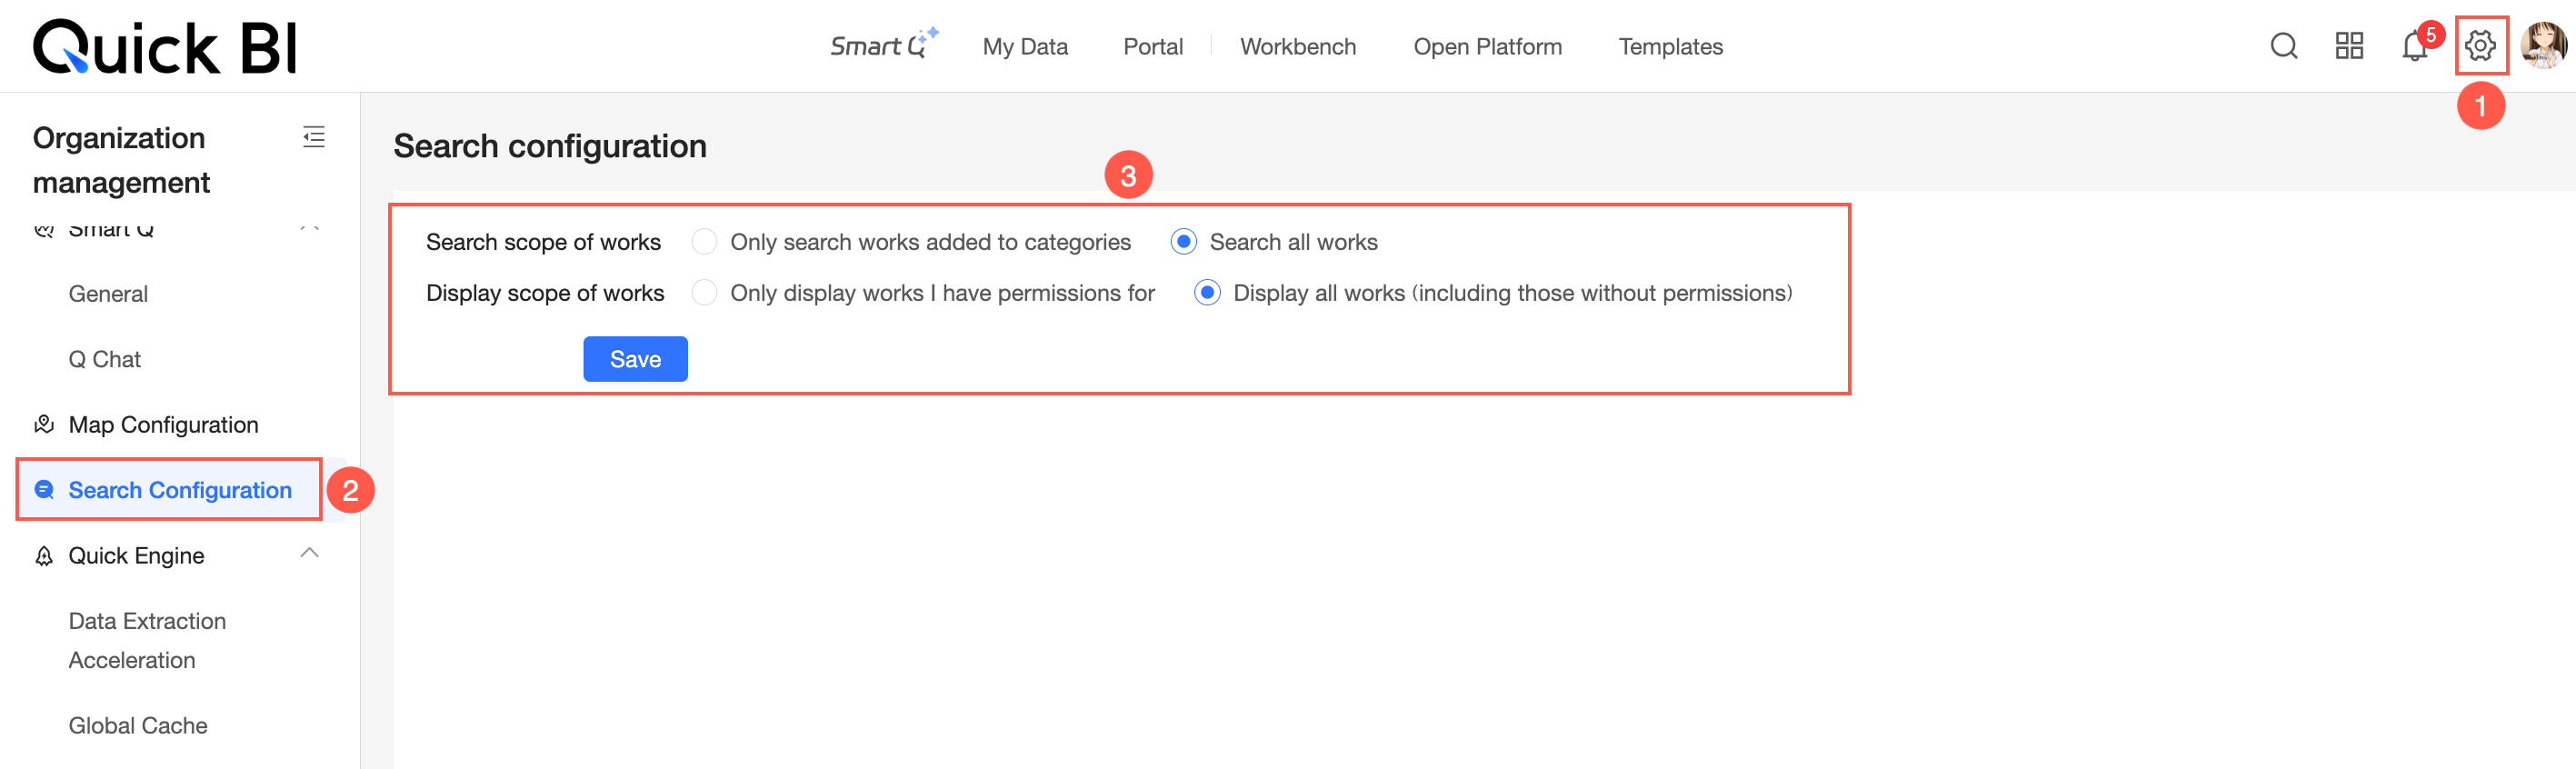Select Search all works option
The image size is (2576, 769).
coord(1183,242)
